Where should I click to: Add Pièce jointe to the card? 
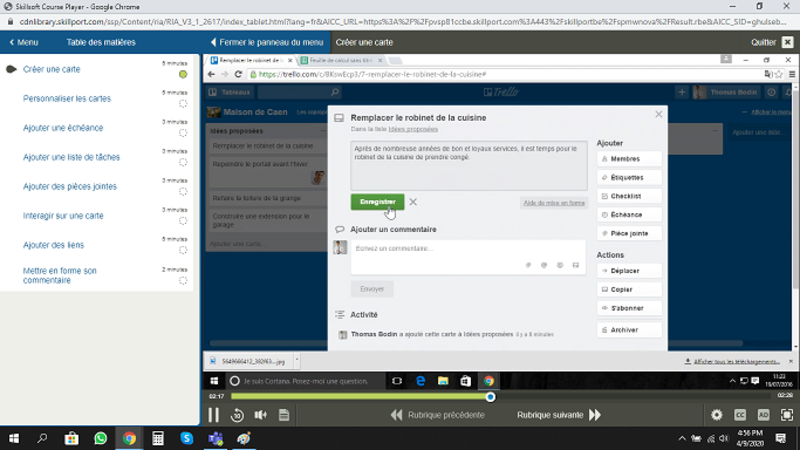tap(629, 233)
